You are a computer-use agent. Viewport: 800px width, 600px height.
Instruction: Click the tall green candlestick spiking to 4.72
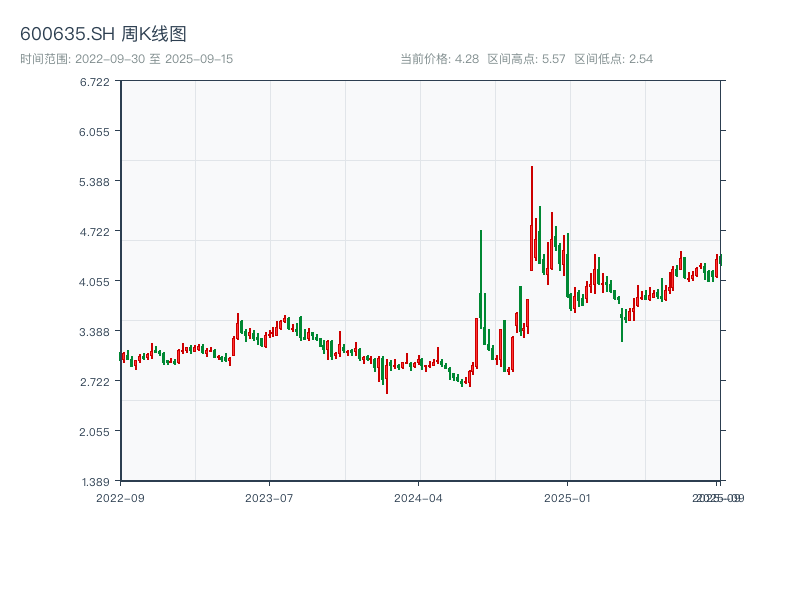coord(481,280)
